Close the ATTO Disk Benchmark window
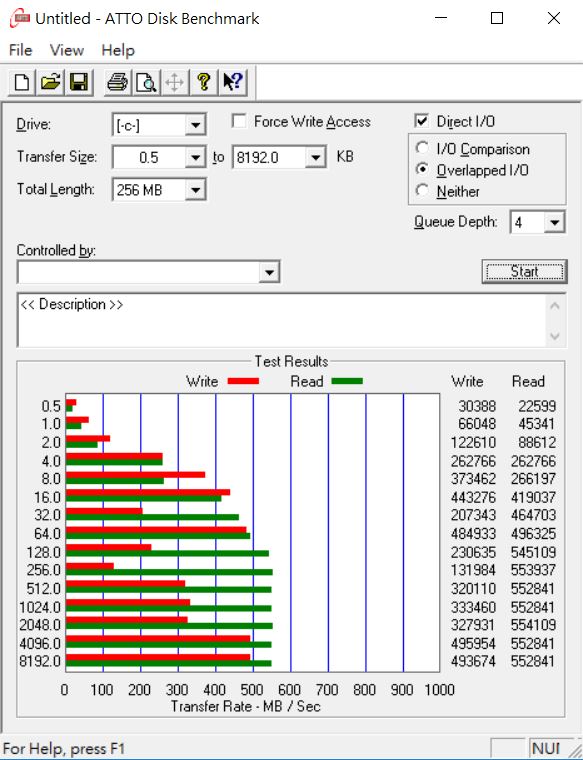This screenshot has width=583, height=760. point(554,18)
